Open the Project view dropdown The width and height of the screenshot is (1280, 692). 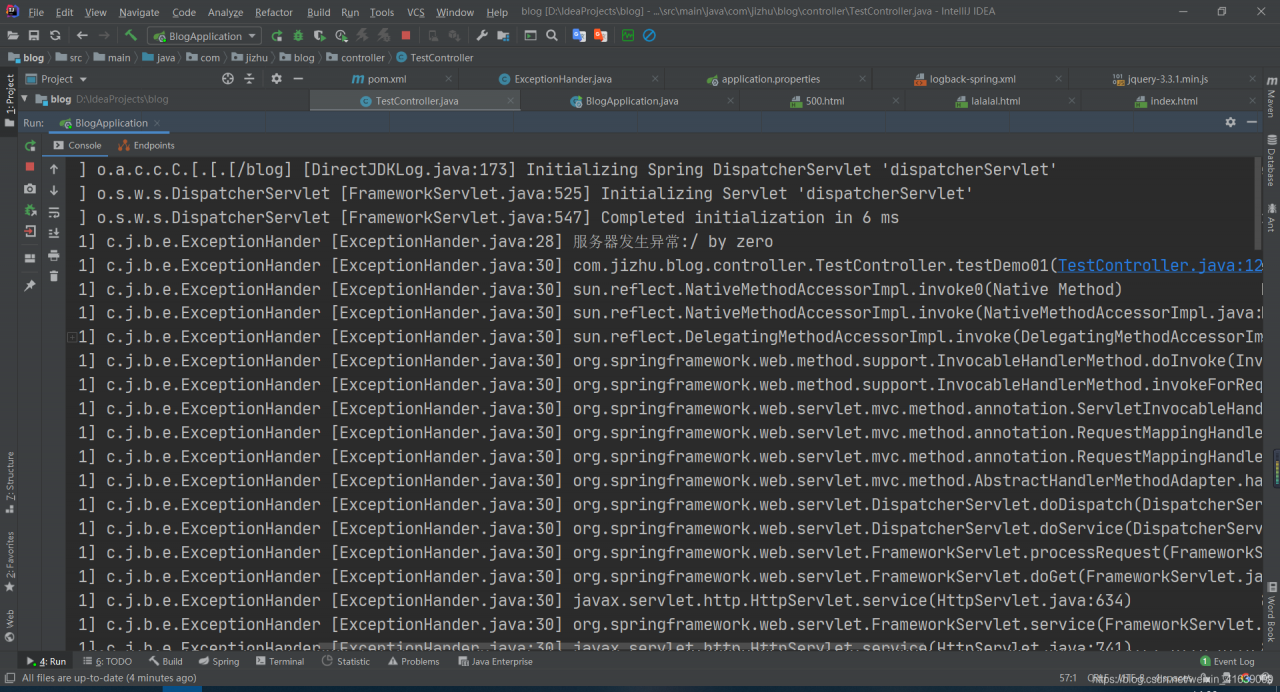[56, 79]
